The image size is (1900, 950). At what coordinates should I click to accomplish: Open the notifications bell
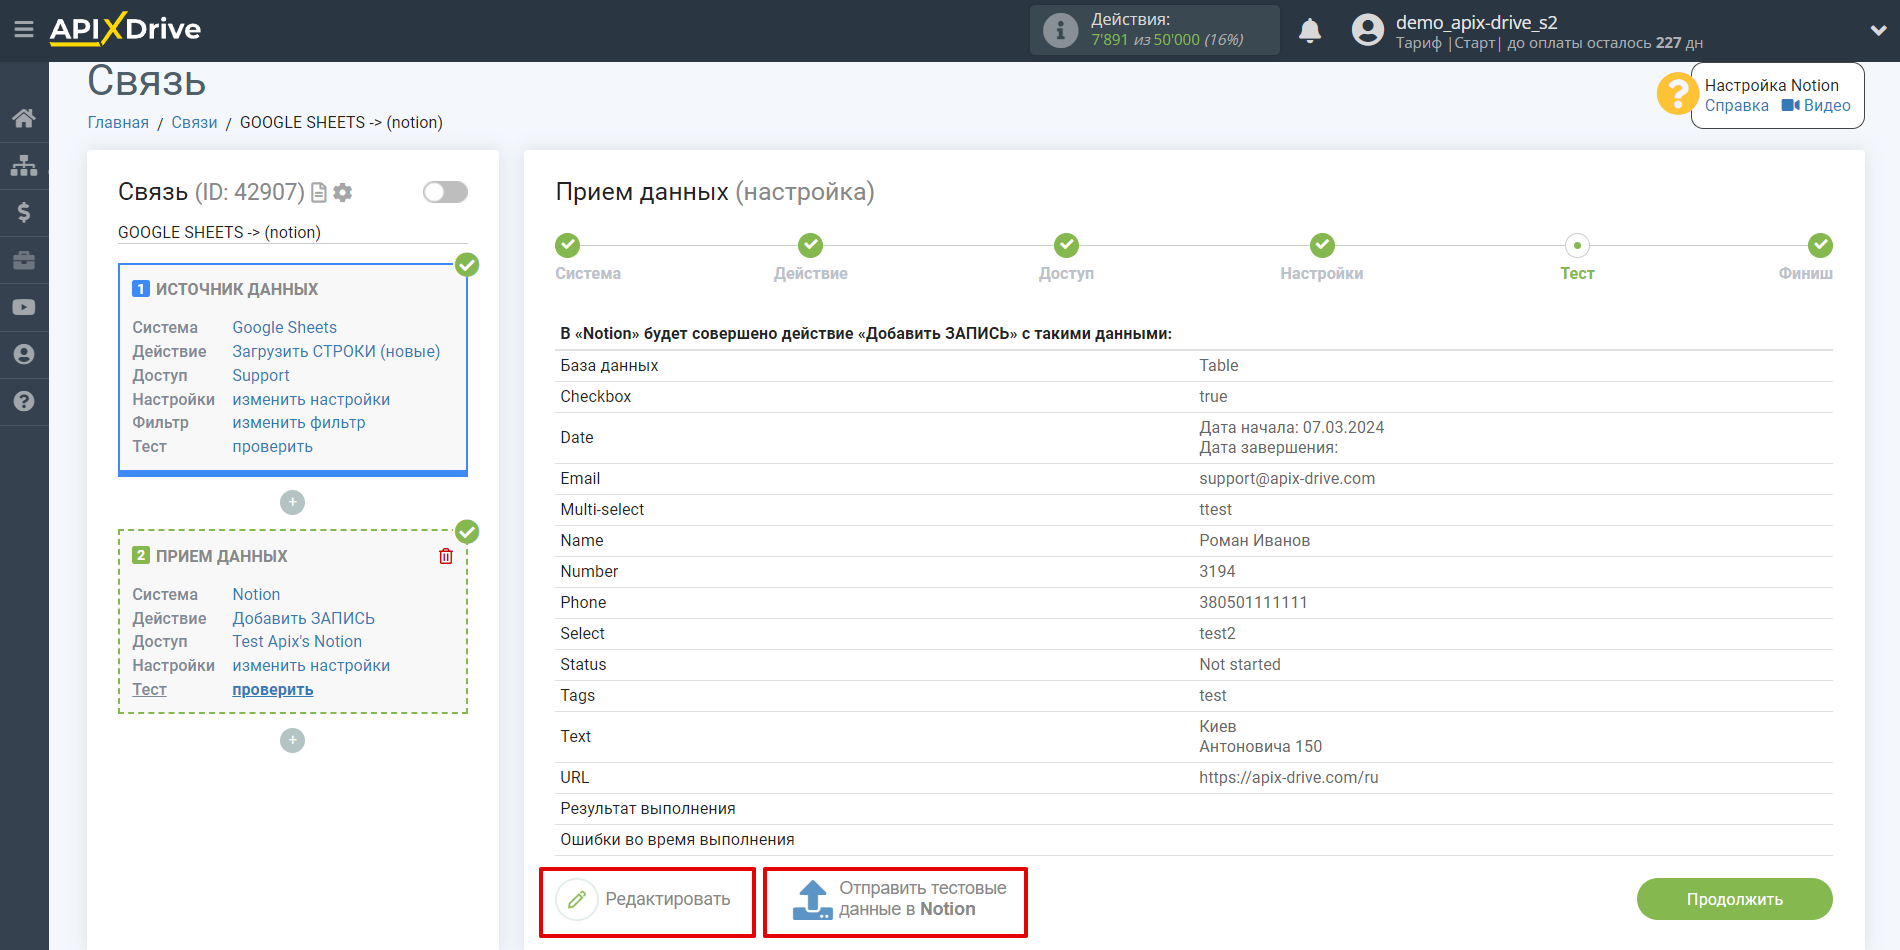tap(1310, 30)
